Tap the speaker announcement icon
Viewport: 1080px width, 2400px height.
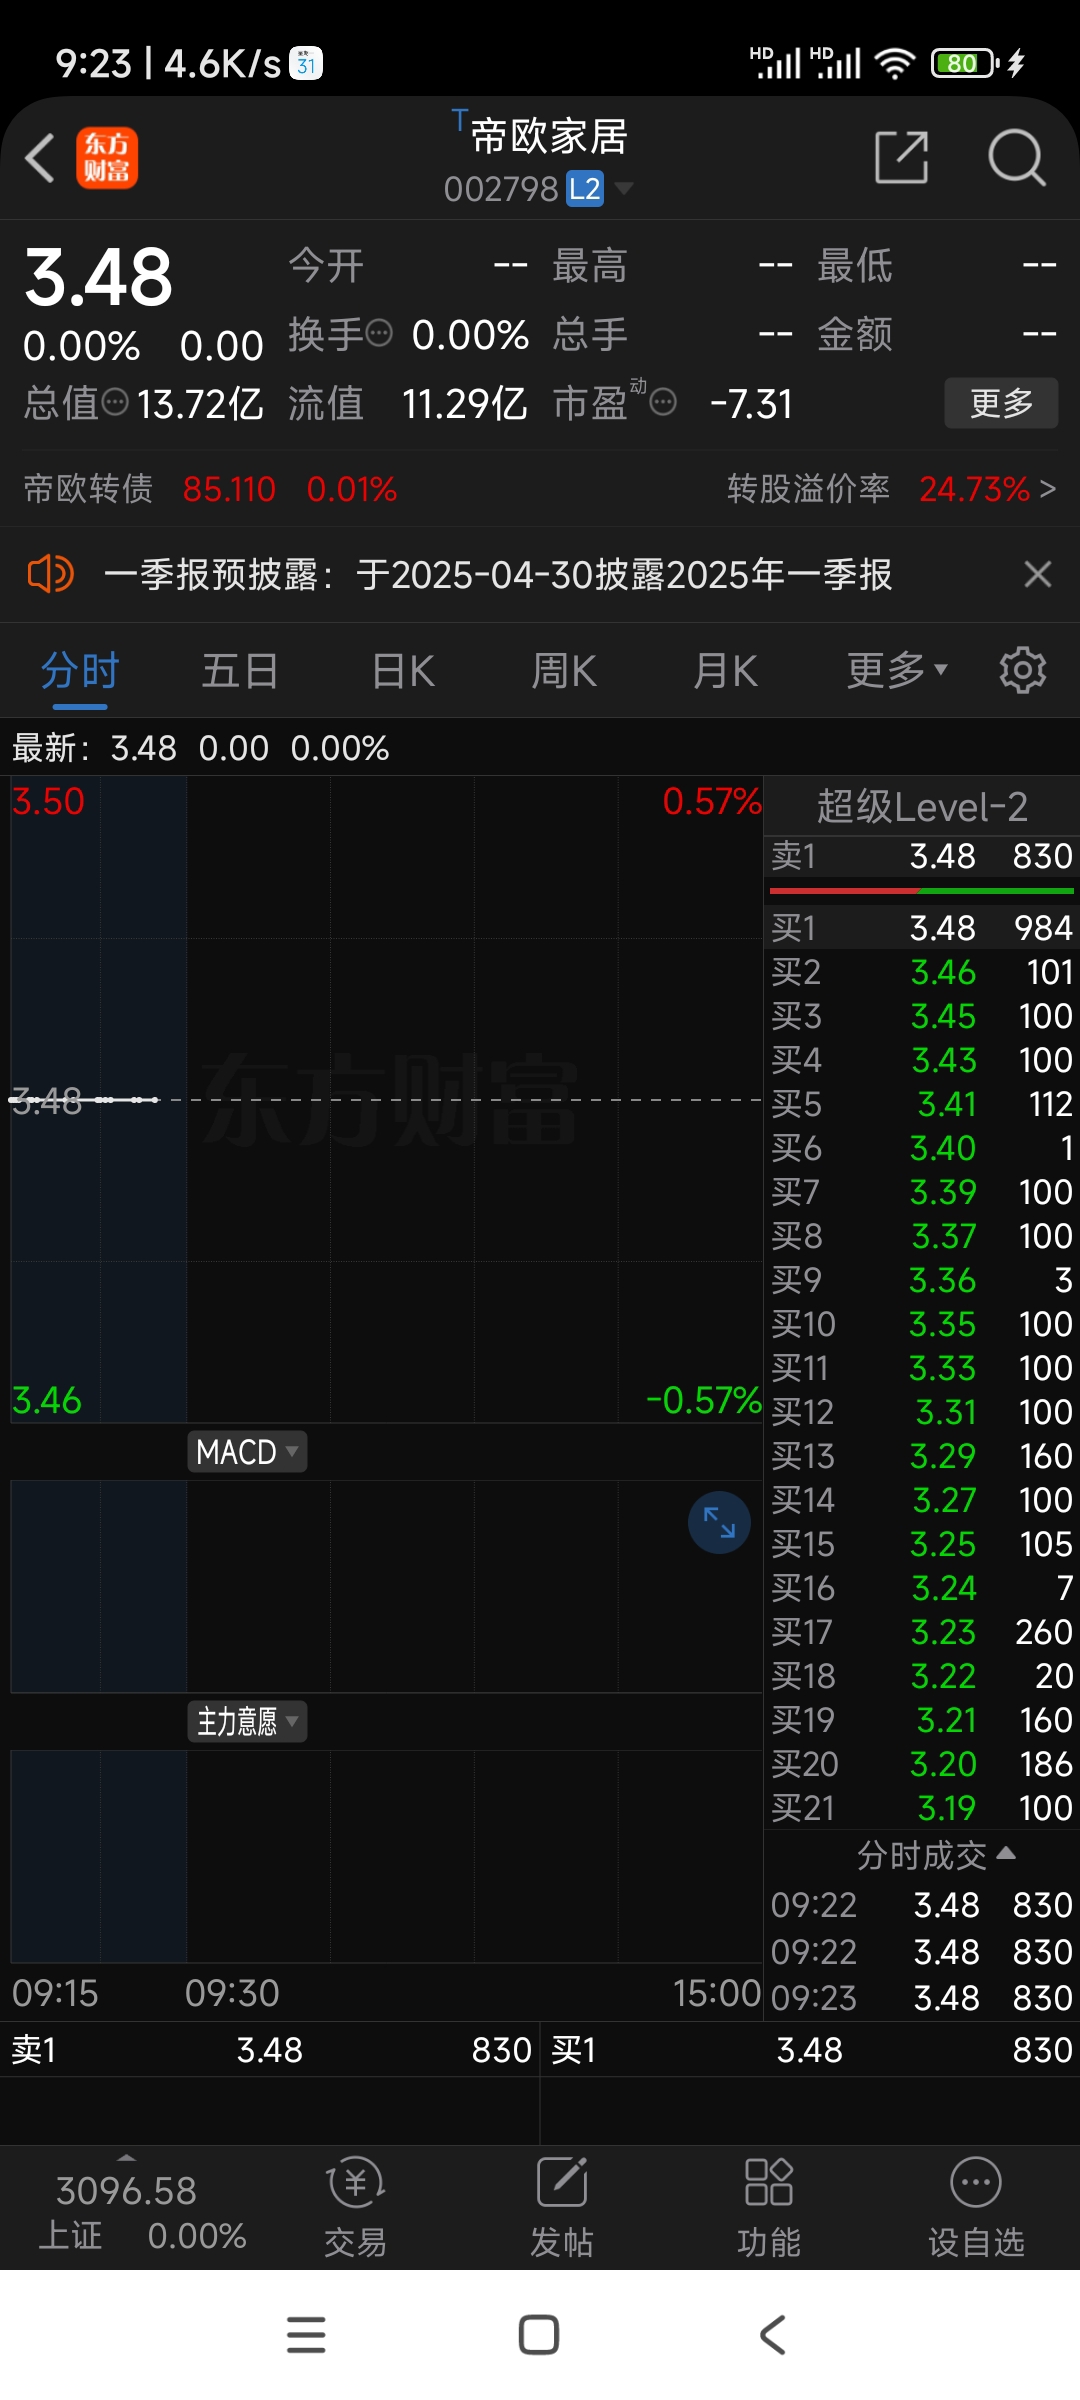[49, 575]
